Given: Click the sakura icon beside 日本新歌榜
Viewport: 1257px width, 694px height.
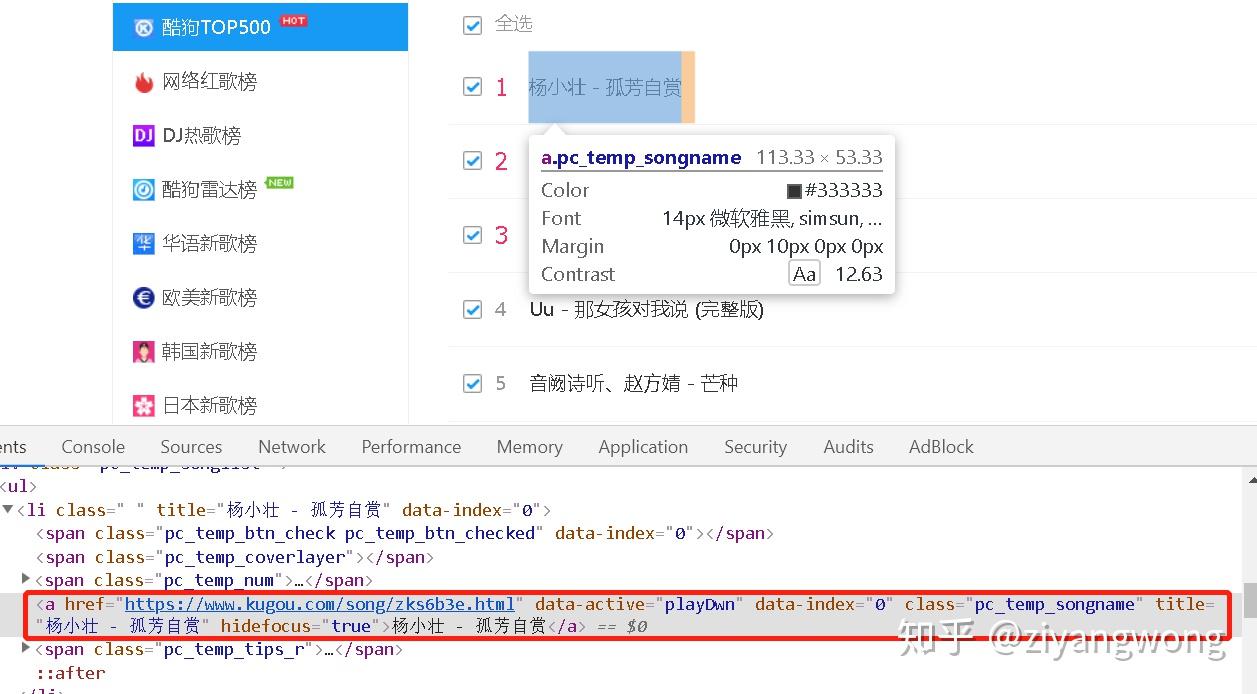Looking at the screenshot, I should 145,405.
